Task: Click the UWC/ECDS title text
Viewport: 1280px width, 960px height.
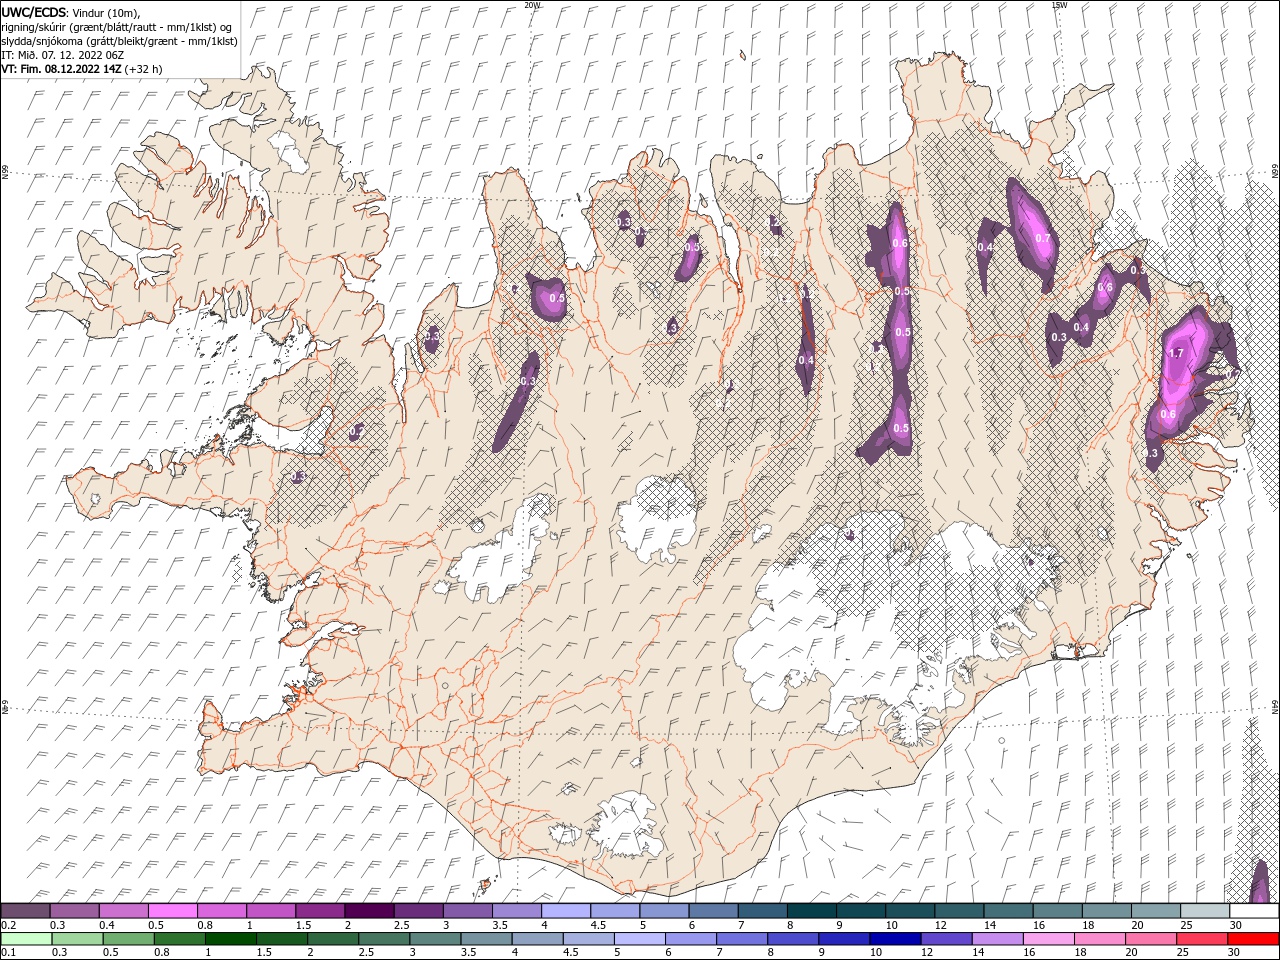Action: (34, 13)
